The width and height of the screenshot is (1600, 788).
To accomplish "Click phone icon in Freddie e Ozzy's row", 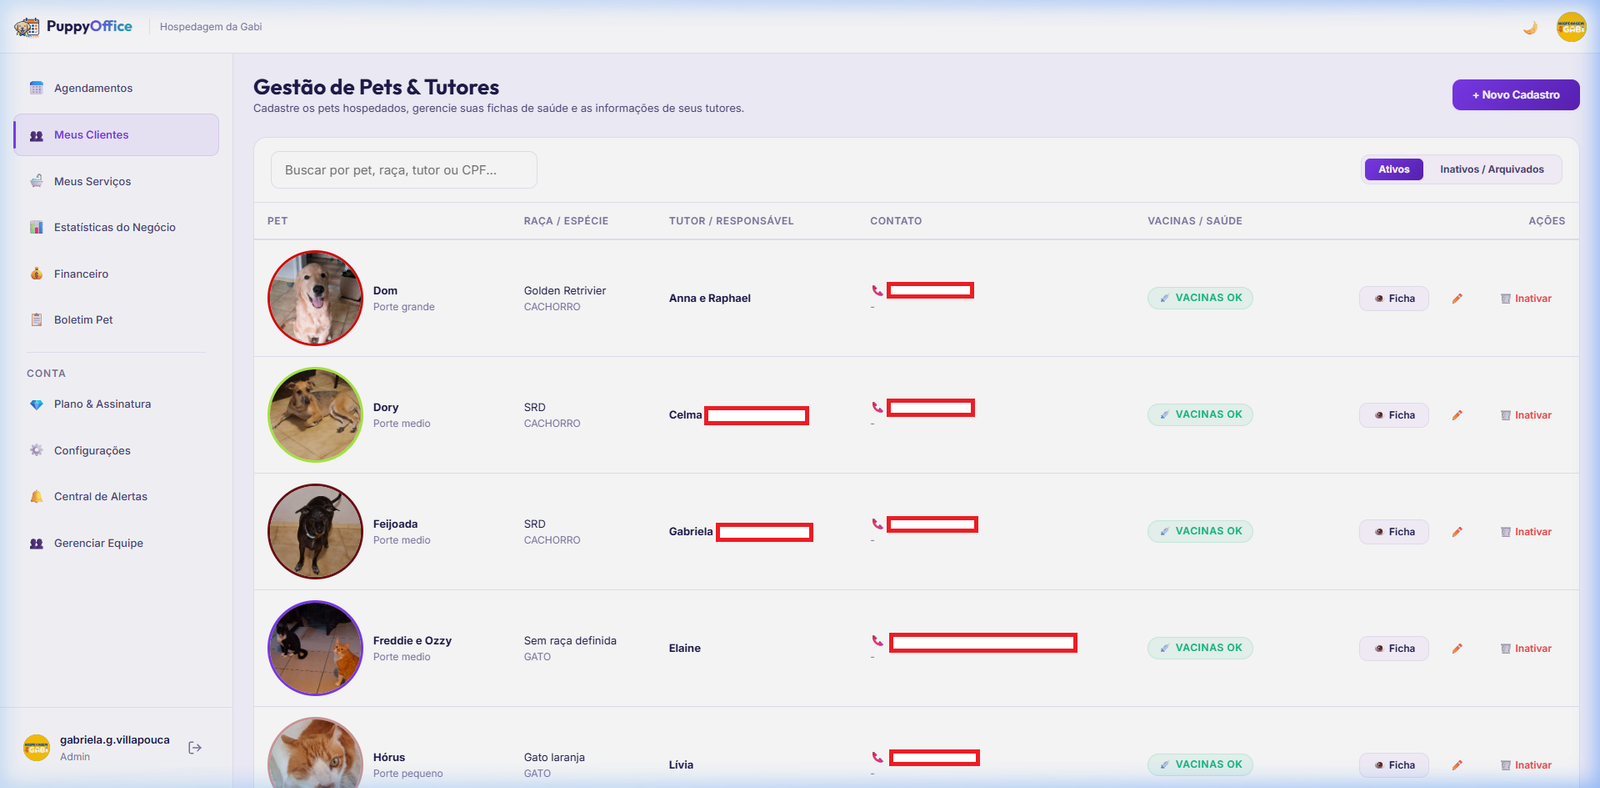I will tap(877, 641).
